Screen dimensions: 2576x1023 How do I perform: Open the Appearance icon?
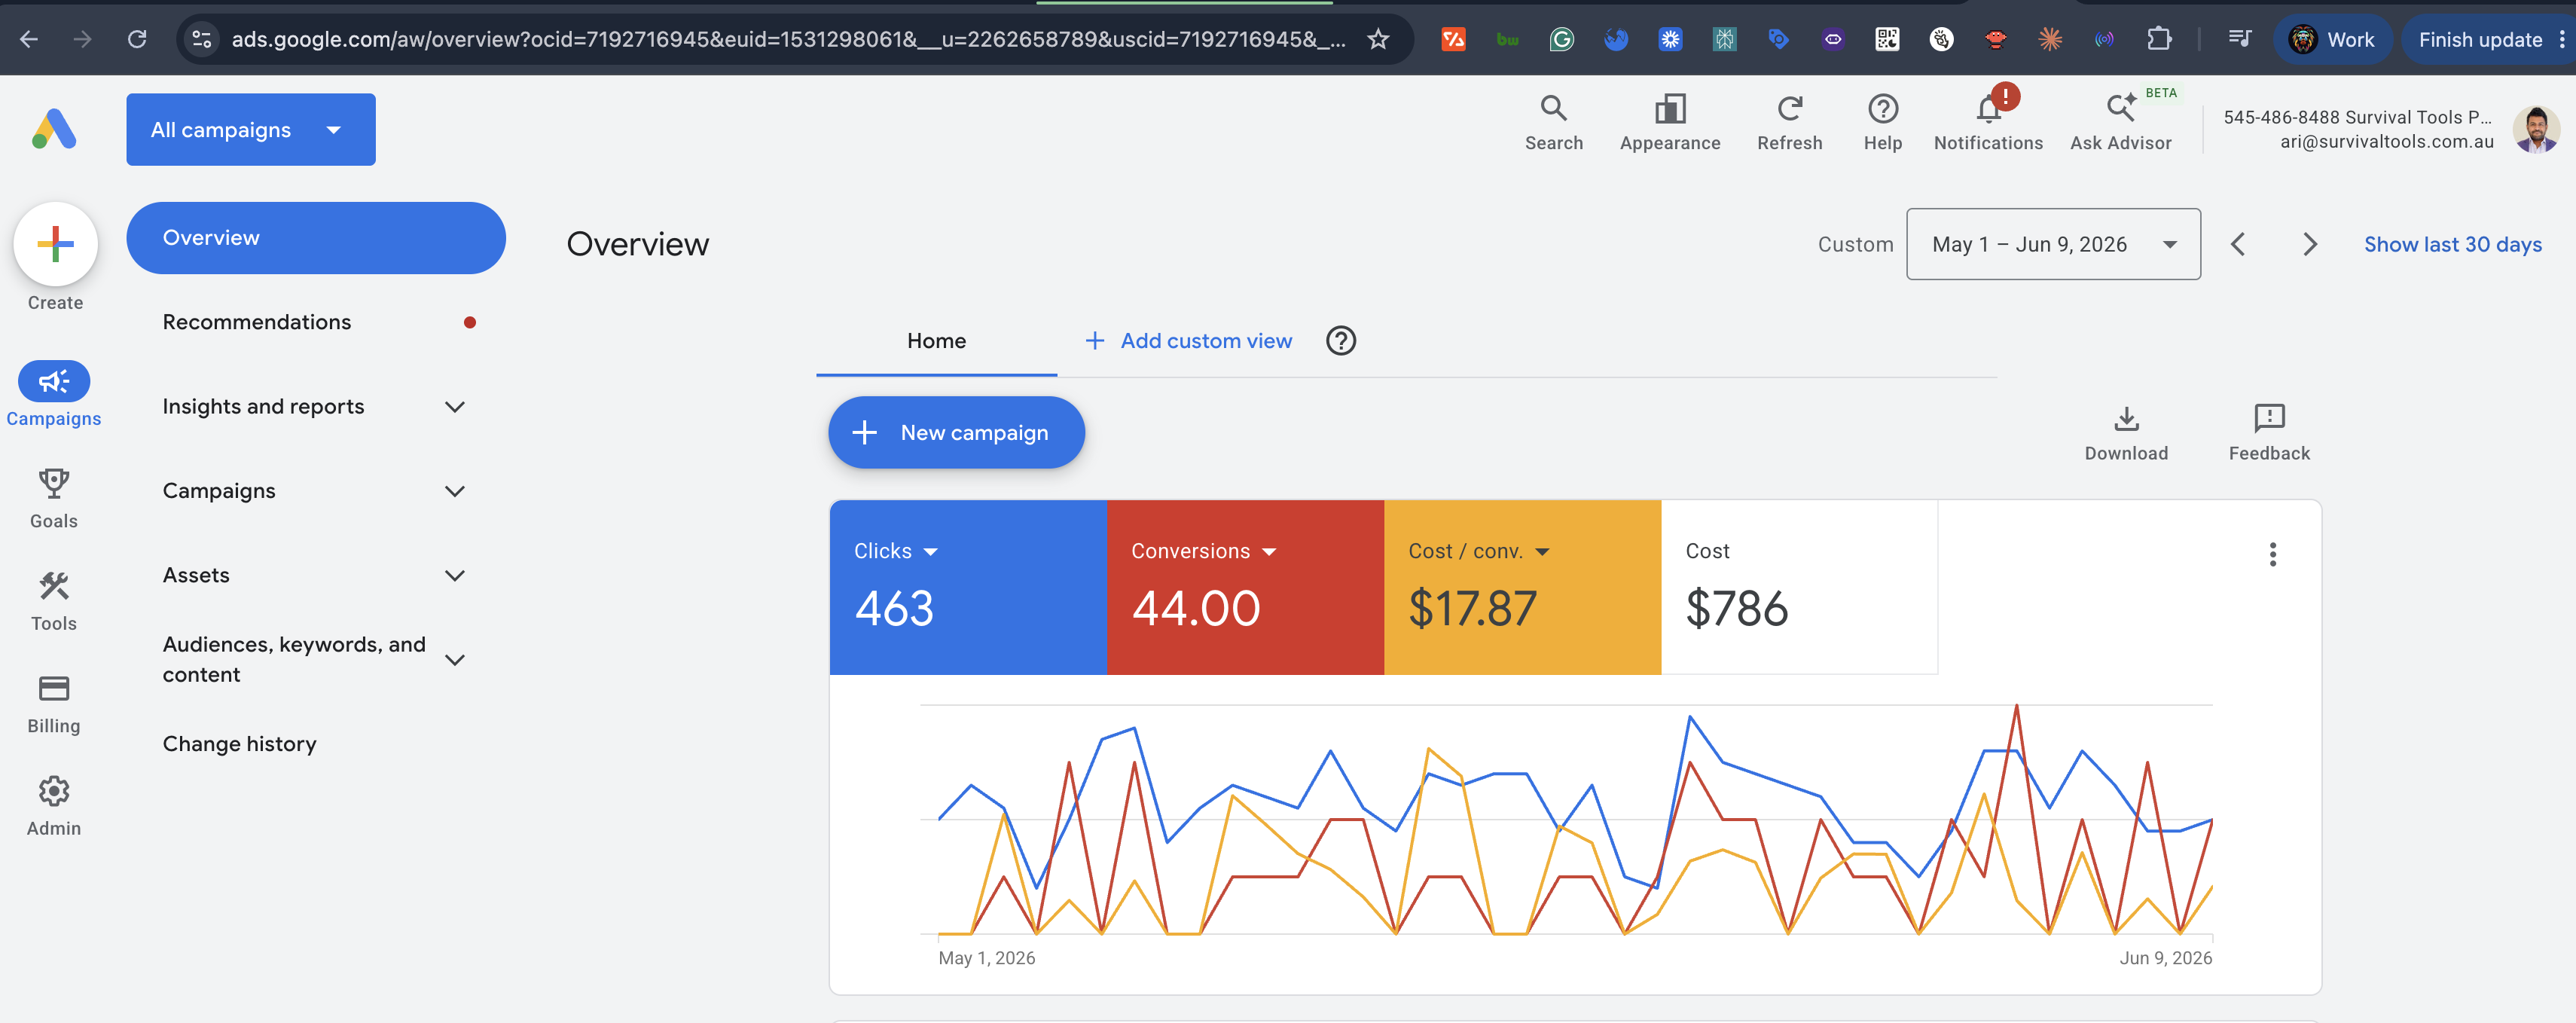pos(1670,108)
